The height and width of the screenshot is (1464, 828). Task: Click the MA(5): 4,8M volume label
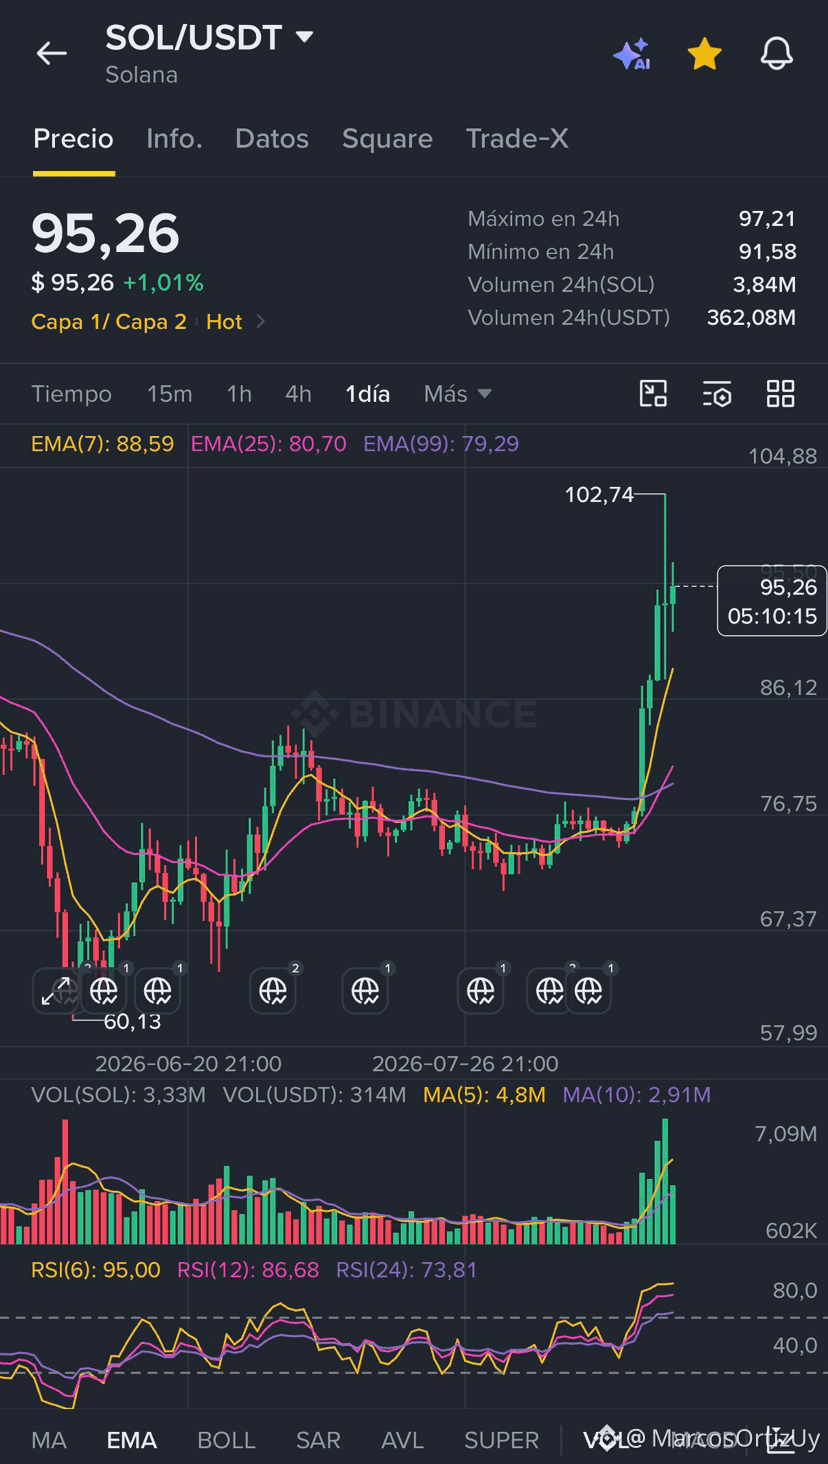point(484,1095)
